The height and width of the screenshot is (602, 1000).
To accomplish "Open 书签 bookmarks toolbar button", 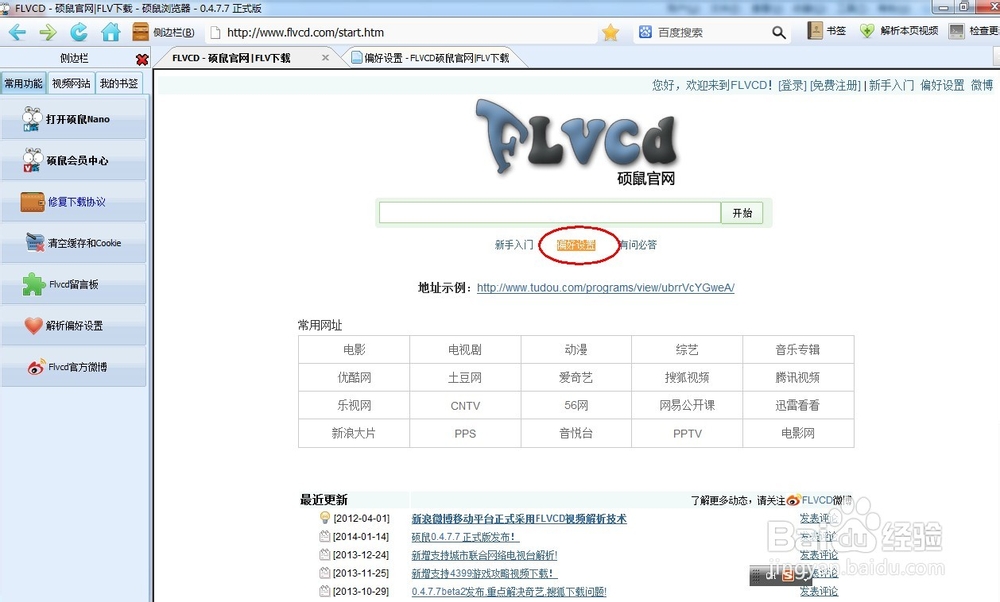I will pyautogui.click(x=827, y=31).
